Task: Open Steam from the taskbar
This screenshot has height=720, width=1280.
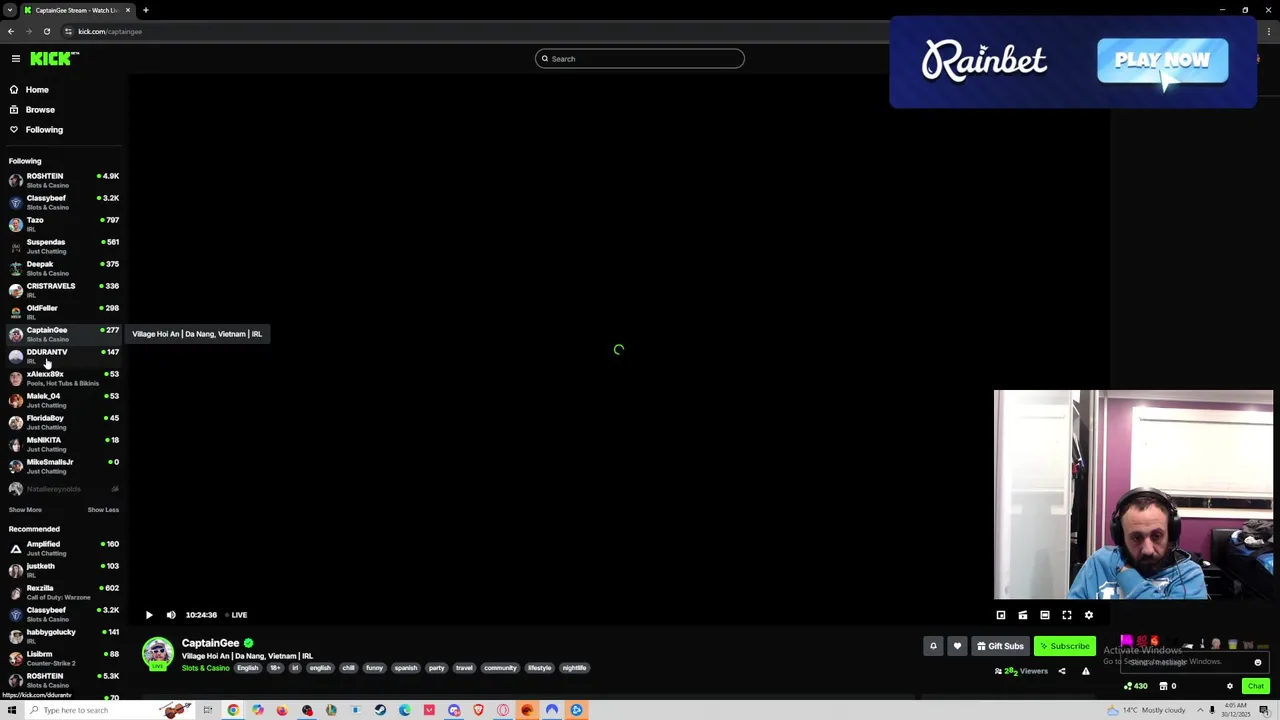Action: [380, 710]
